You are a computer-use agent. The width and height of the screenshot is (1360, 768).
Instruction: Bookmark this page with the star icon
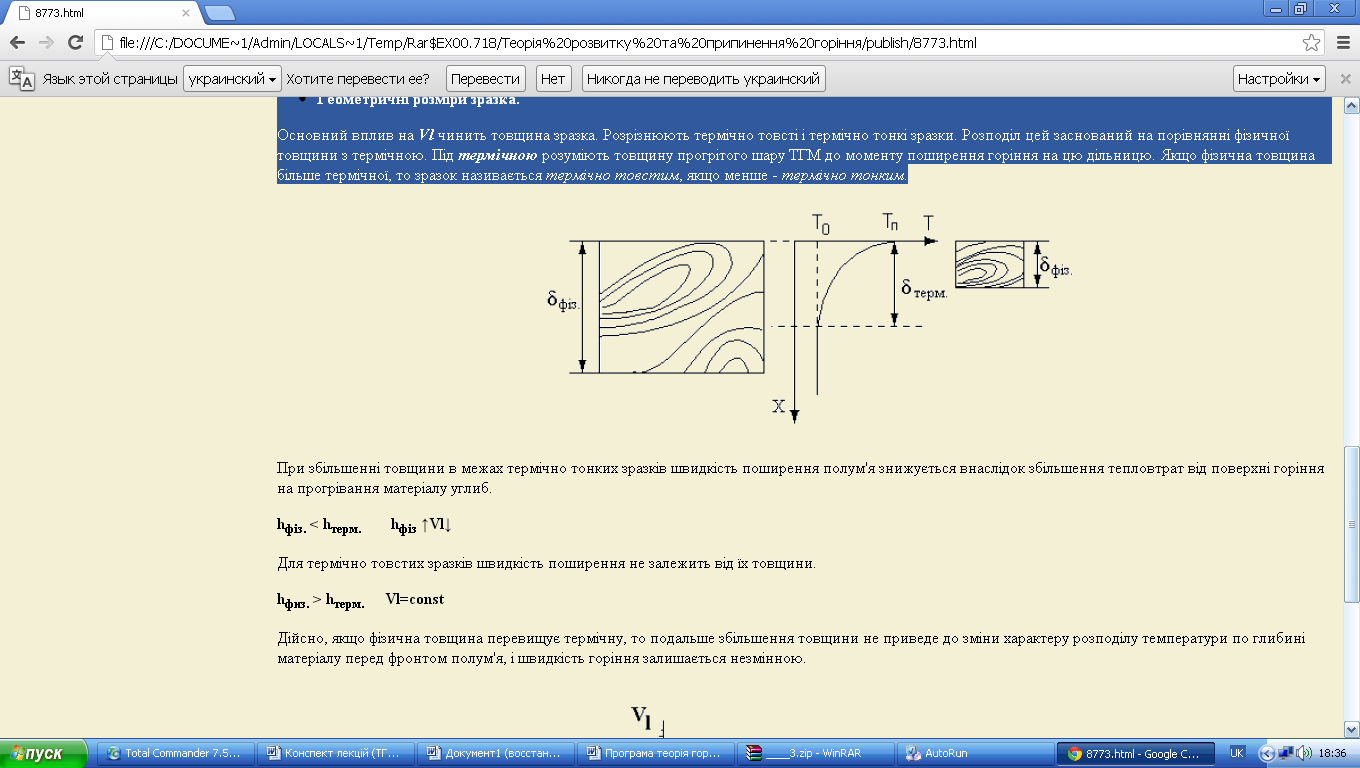[1311, 43]
